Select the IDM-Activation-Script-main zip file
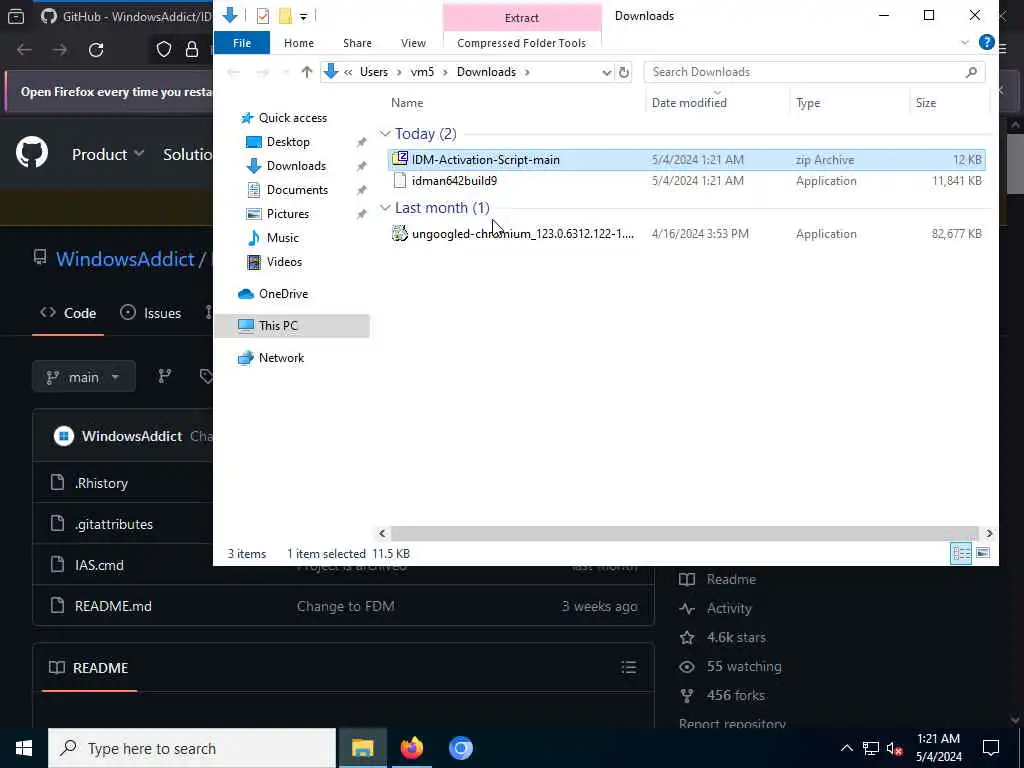Viewport: 1024px width, 768px height. (x=686, y=159)
